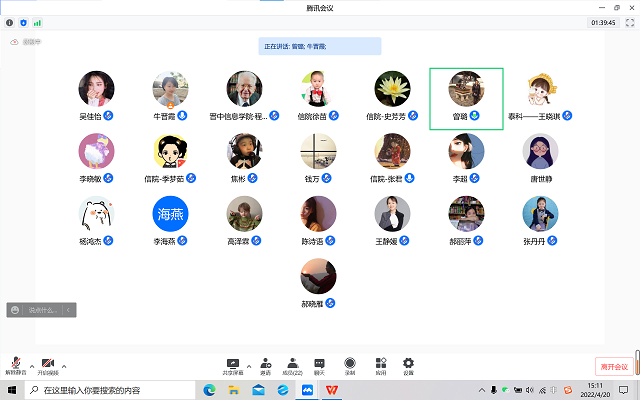The width and height of the screenshot is (640, 400).
Task: Click the 离开会议 leave meeting button
Action: point(614,367)
